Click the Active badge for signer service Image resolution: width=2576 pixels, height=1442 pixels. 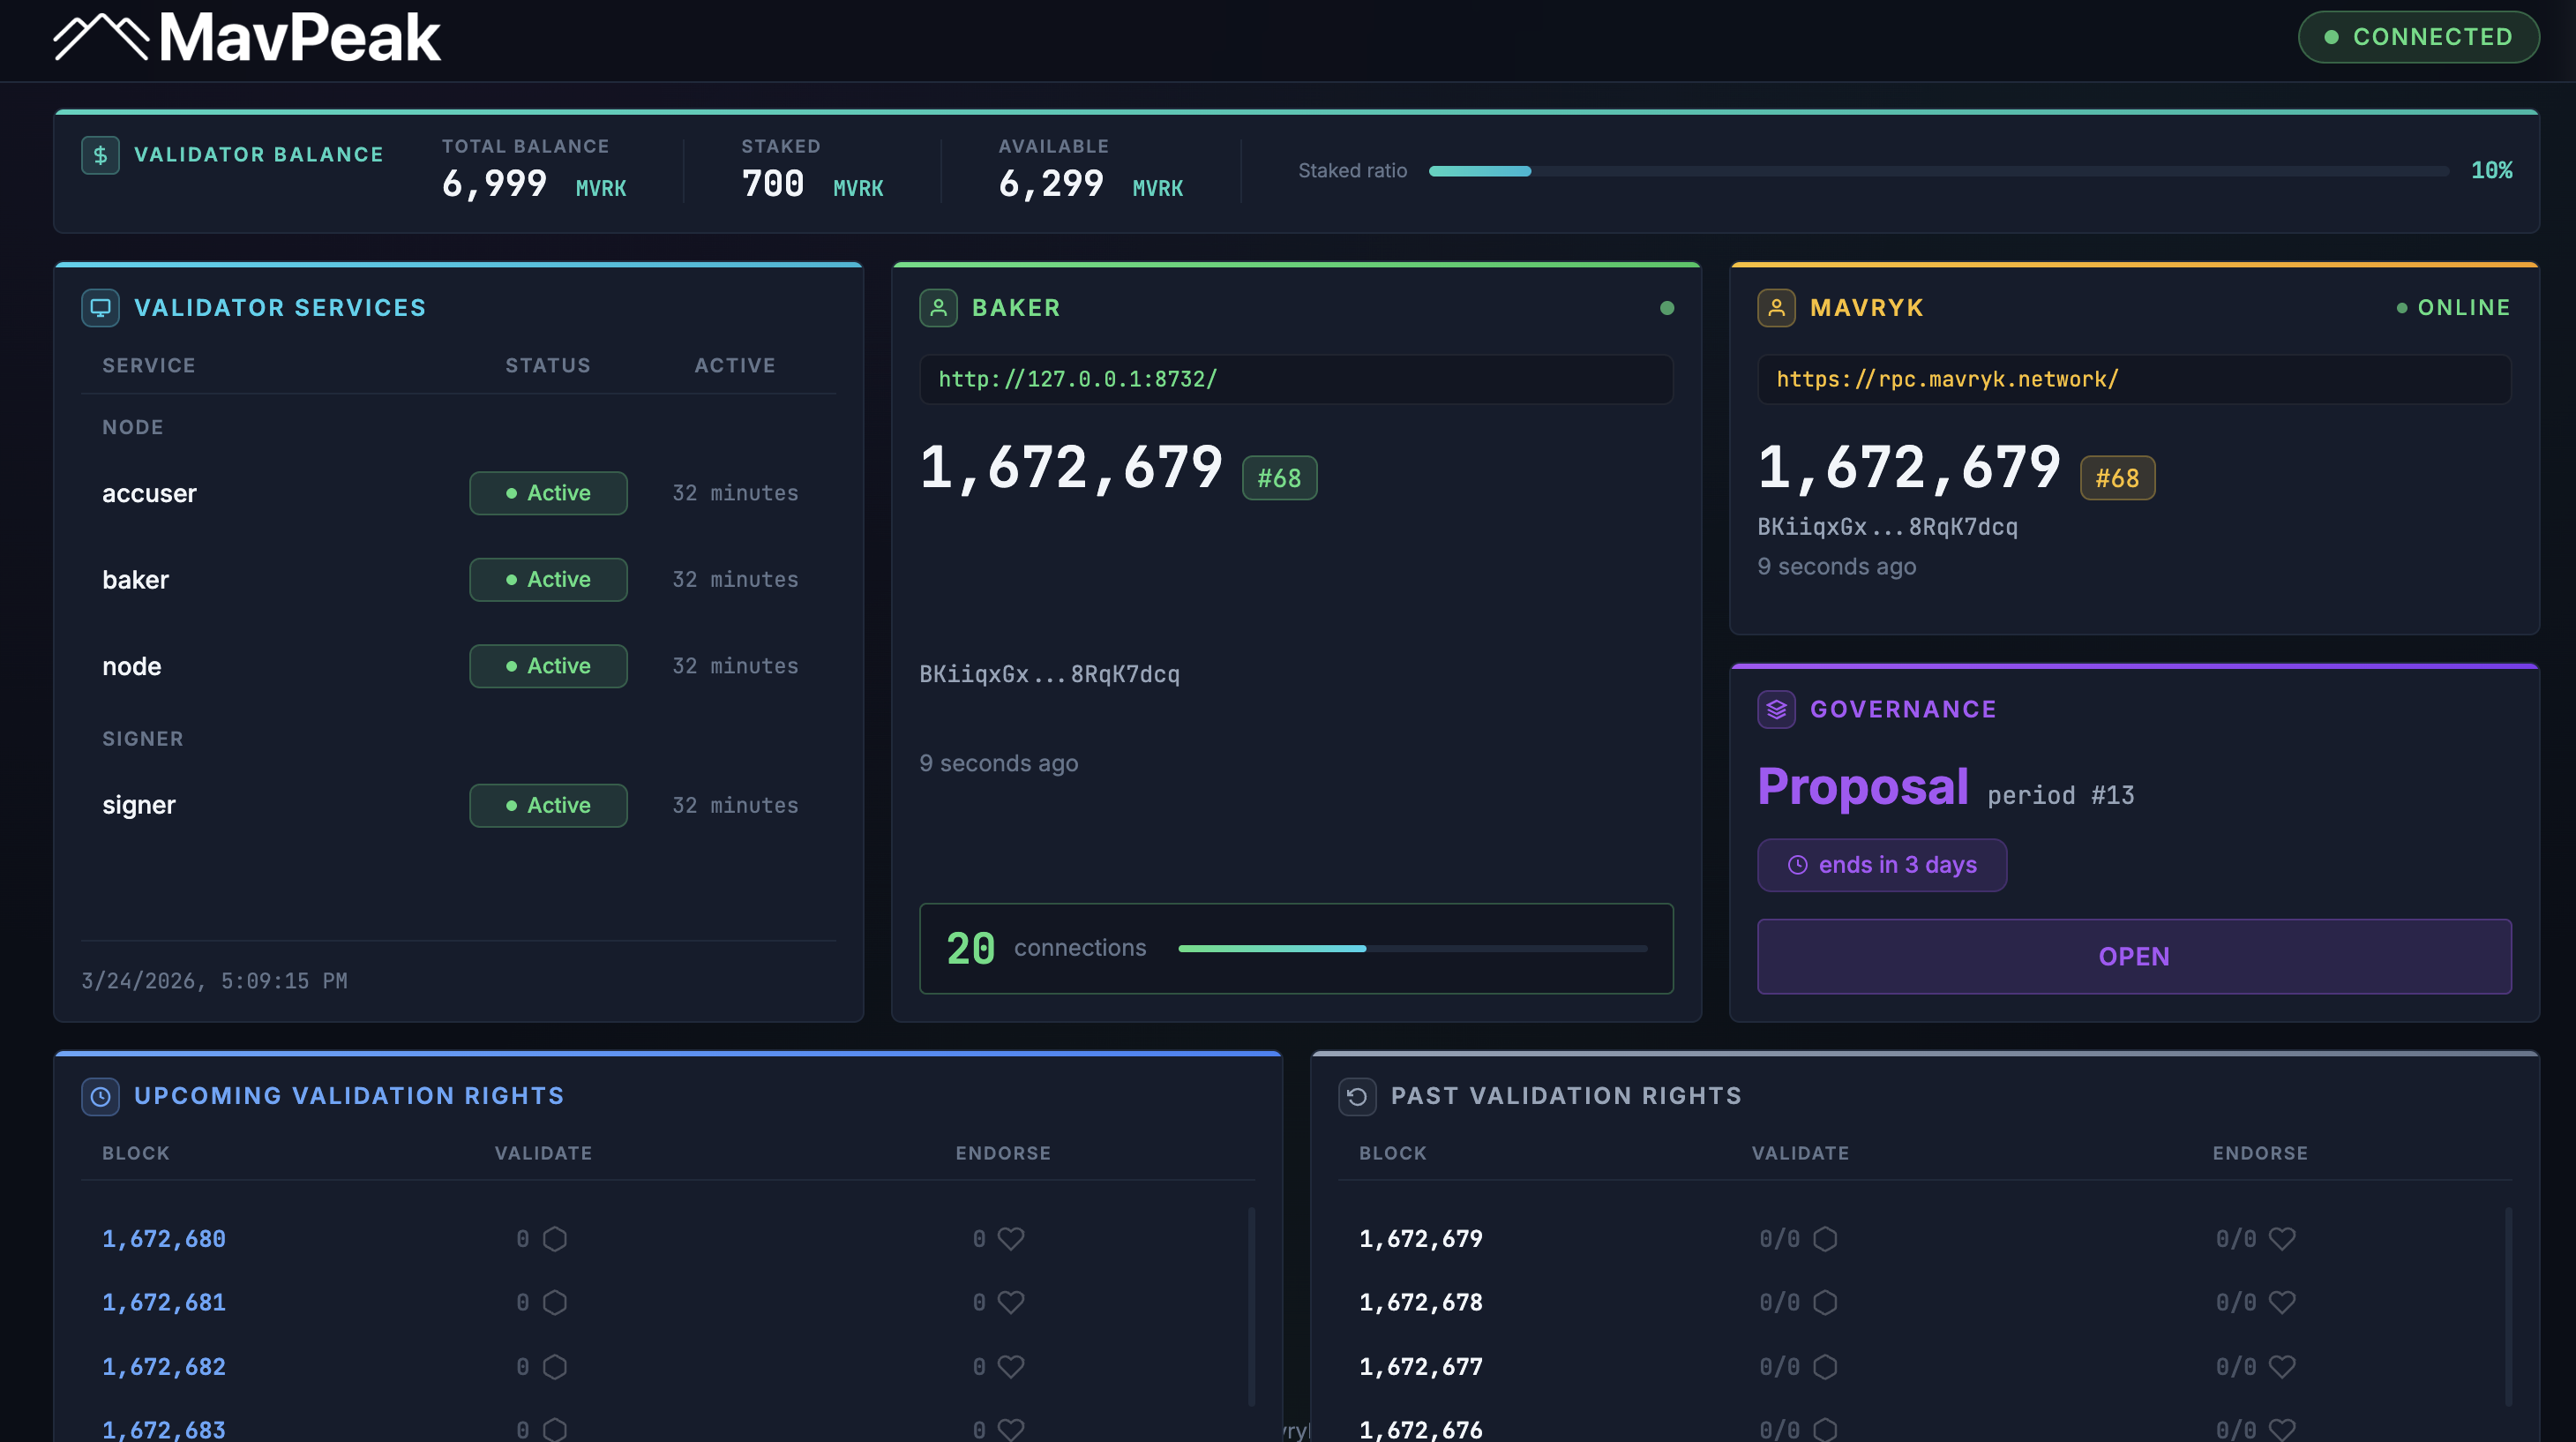click(548, 805)
